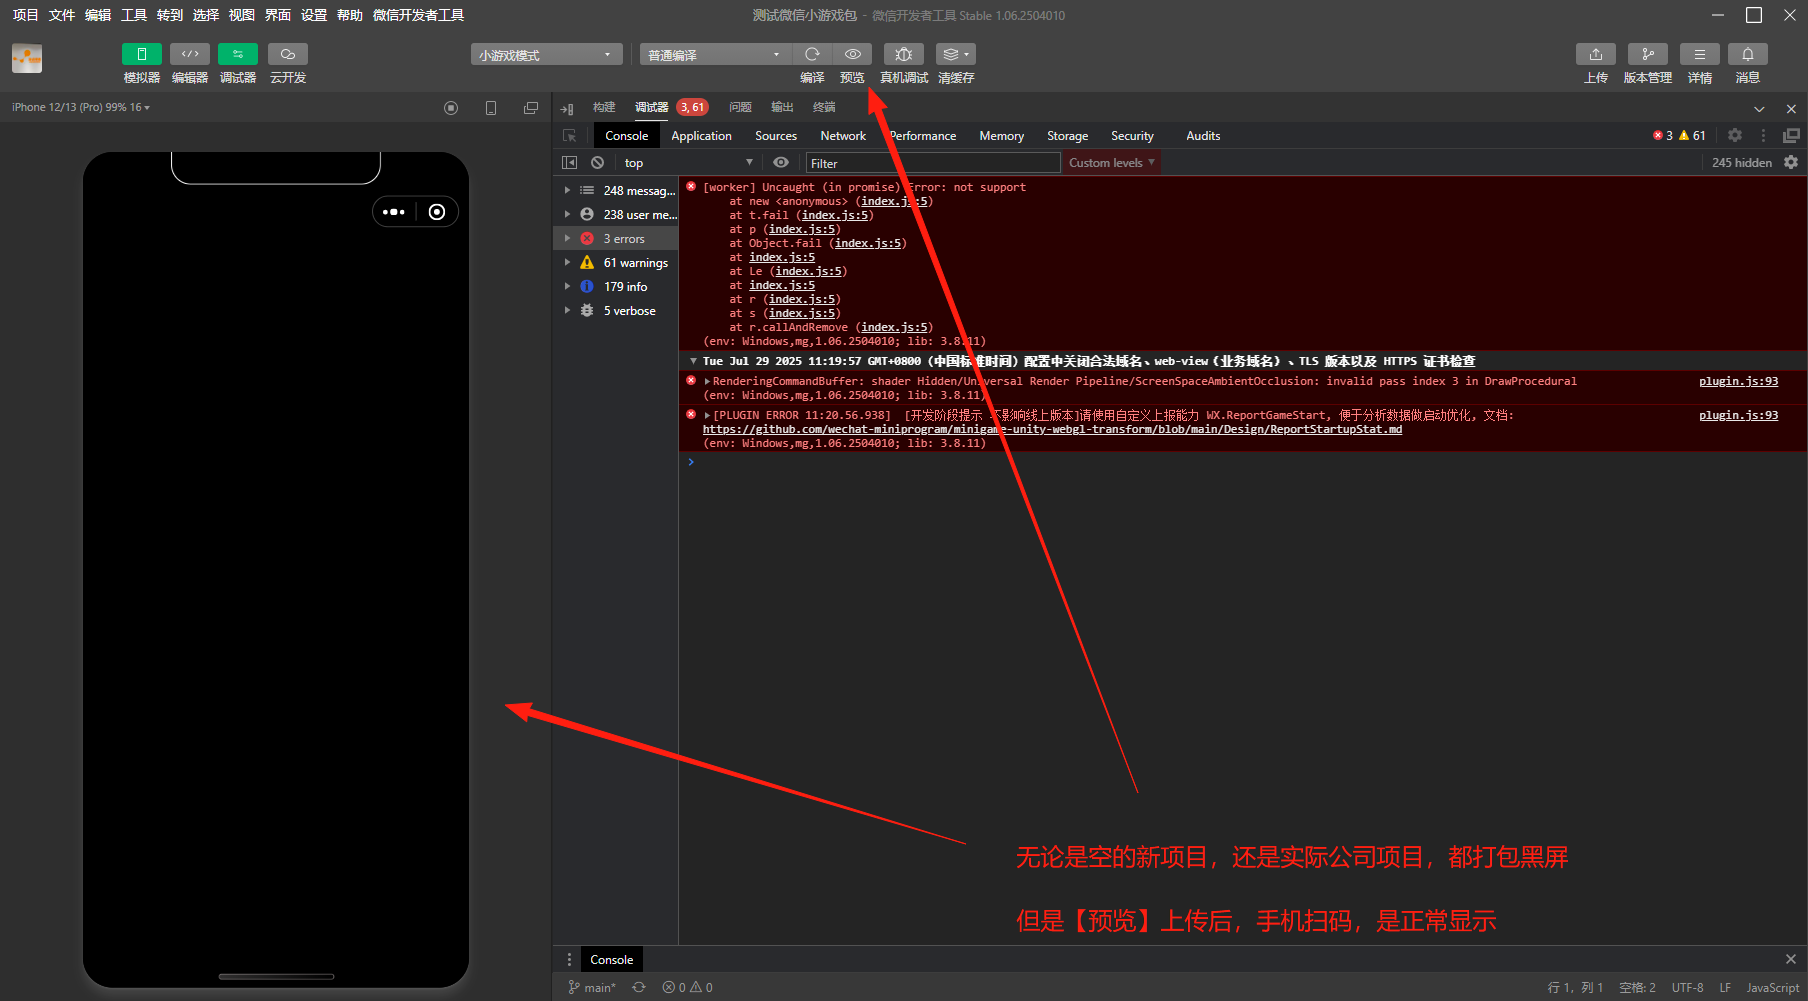The width and height of the screenshot is (1808, 1001).
Task: Click the JavaScript language mode status
Action: point(1772,988)
